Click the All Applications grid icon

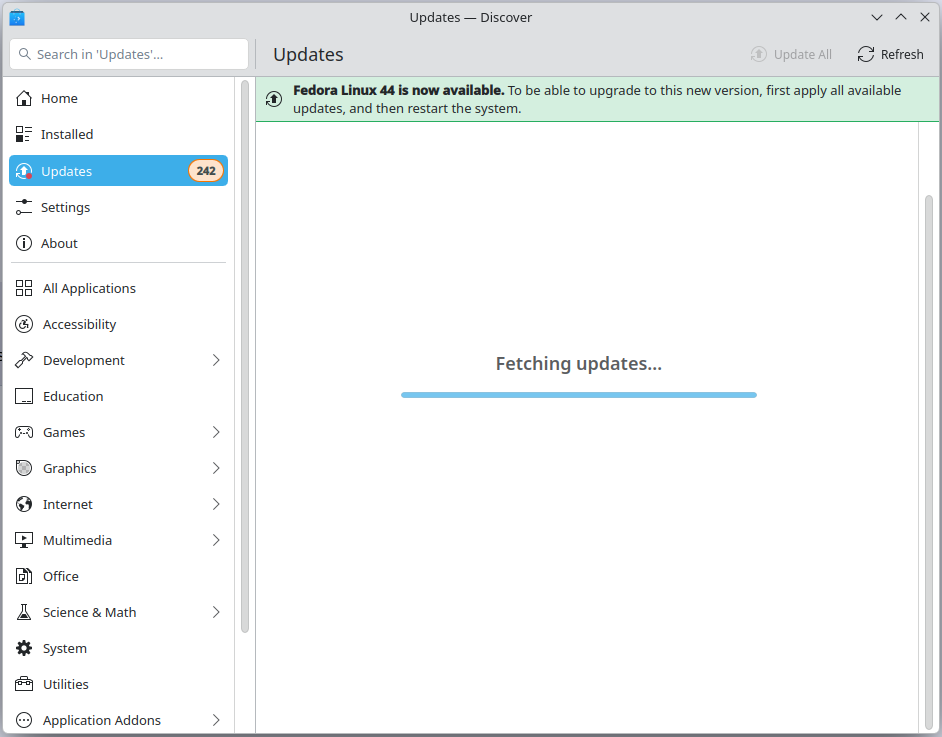click(x=23, y=288)
